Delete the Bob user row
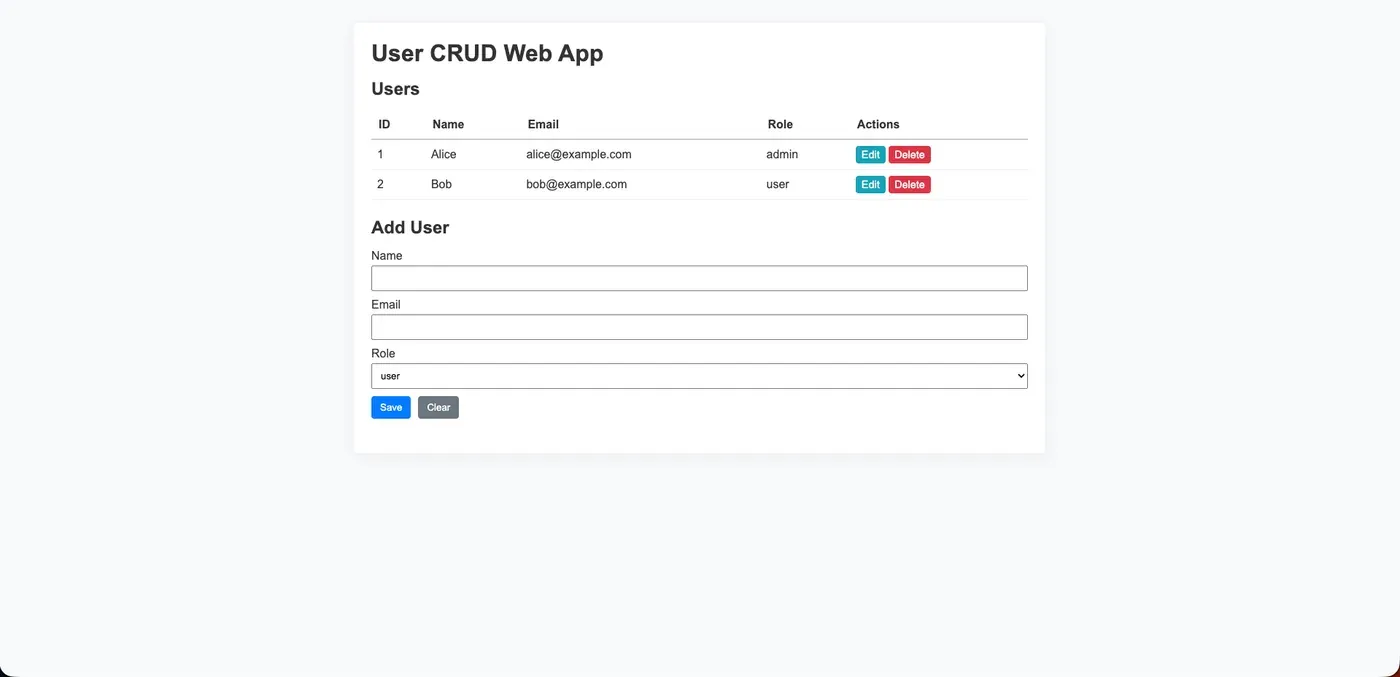 click(x=909, y=185)
